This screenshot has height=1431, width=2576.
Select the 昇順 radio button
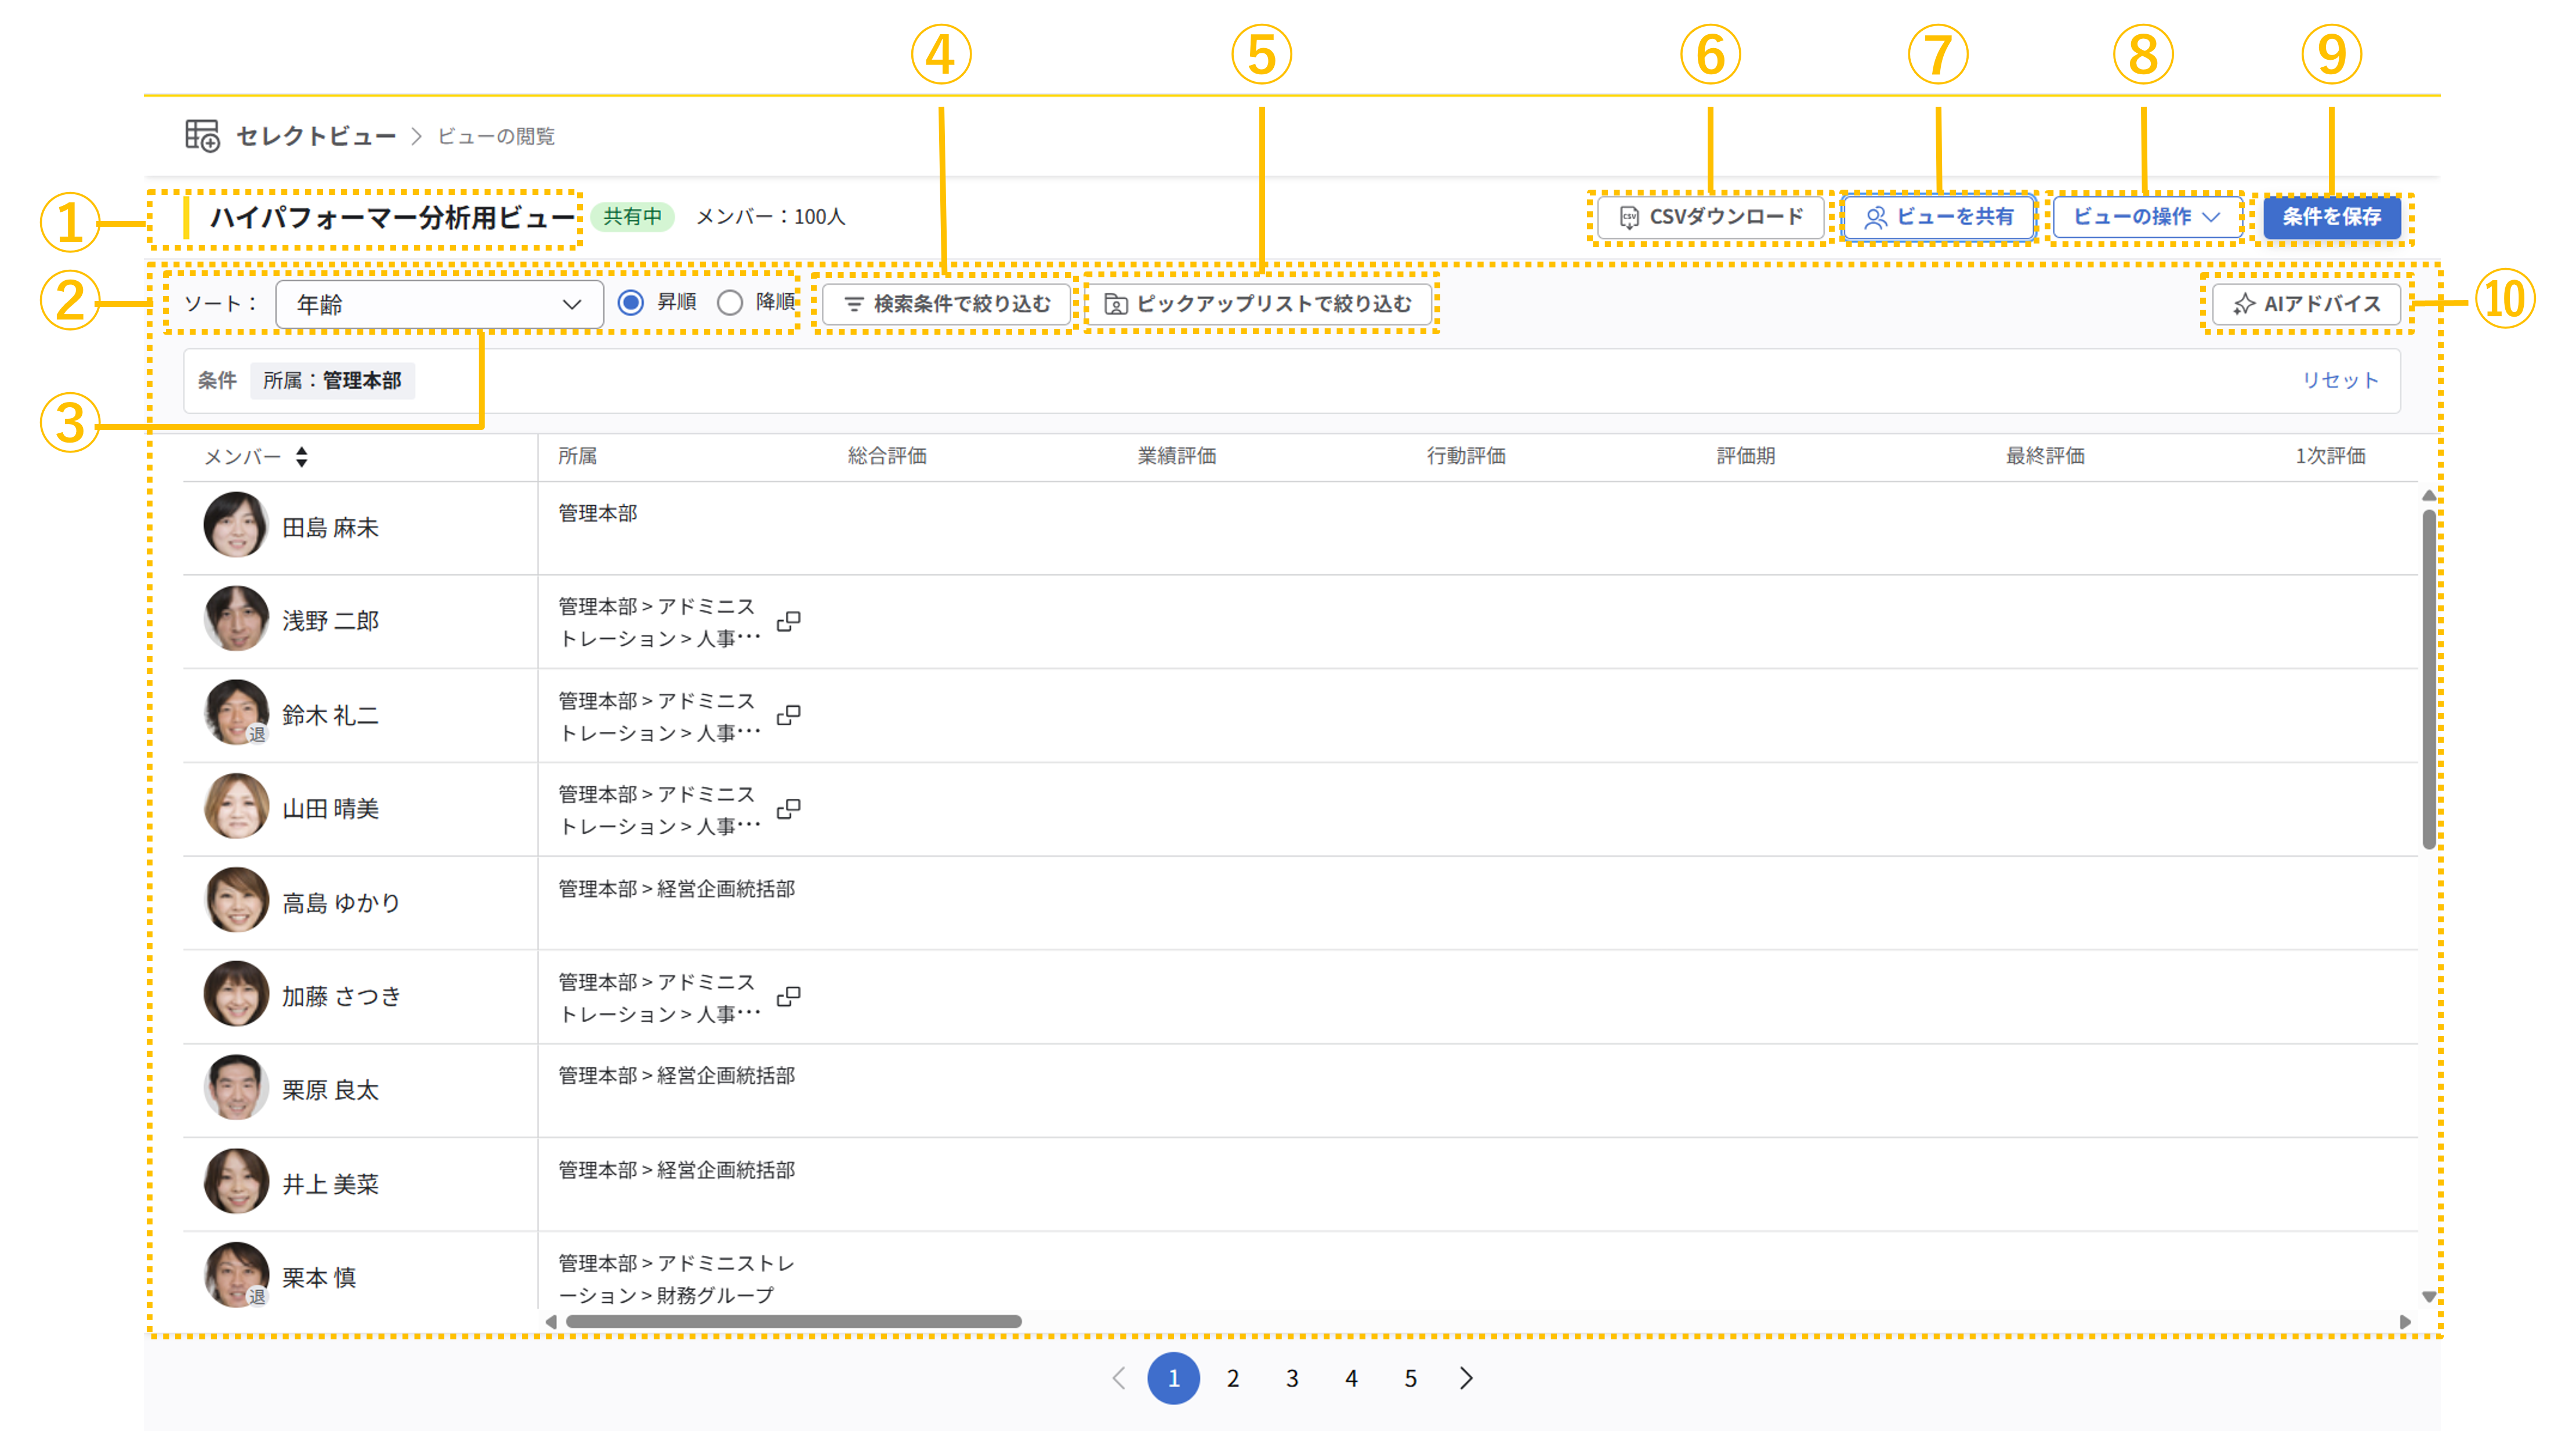(x=630, y=303)
